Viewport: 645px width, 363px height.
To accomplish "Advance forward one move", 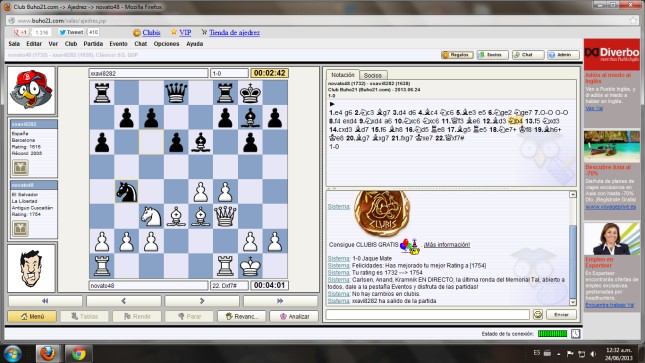I will (202, 301).
